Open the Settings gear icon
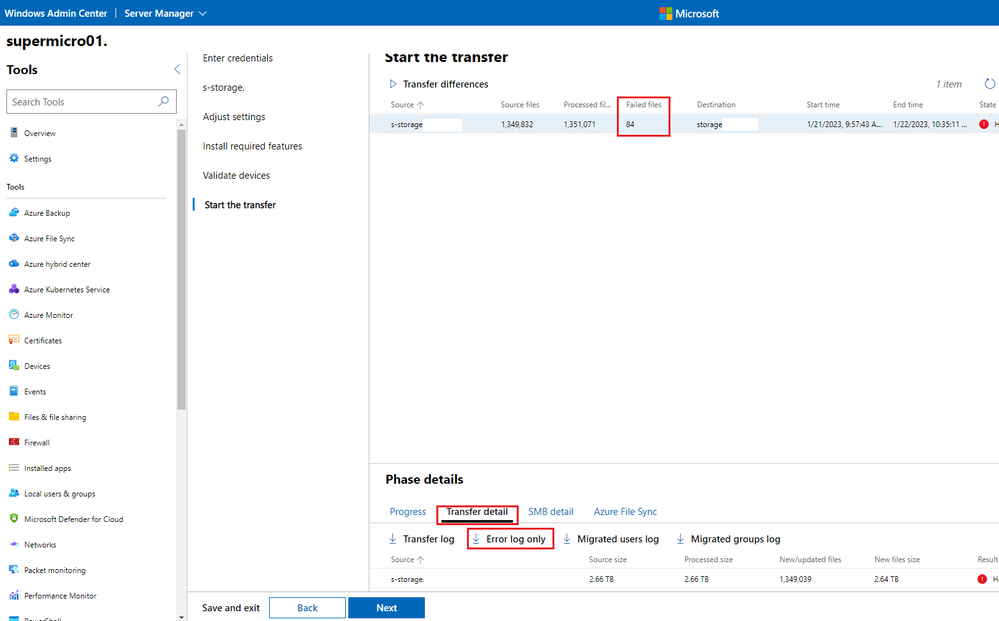The image size is (999, 621). click(x=14, y=158)
